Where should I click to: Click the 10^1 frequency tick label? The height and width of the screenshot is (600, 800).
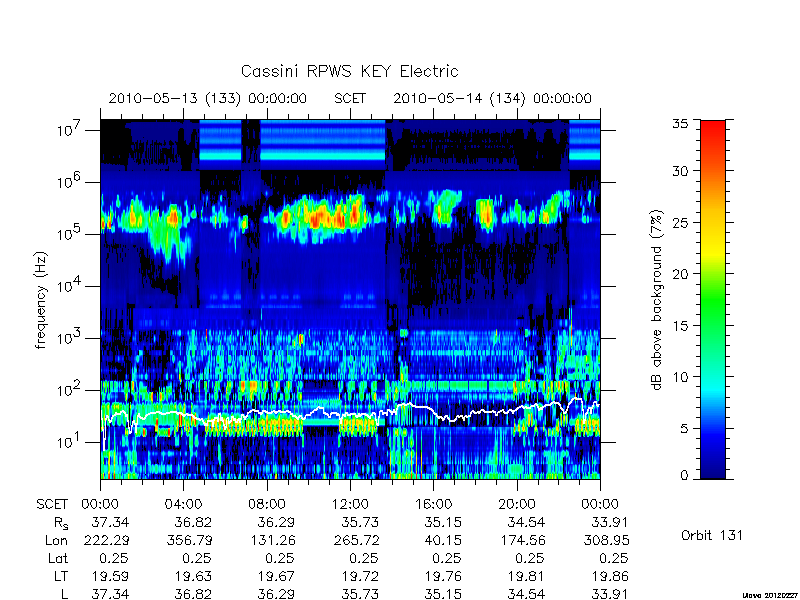pyautogui.click(x=70, y=442)
